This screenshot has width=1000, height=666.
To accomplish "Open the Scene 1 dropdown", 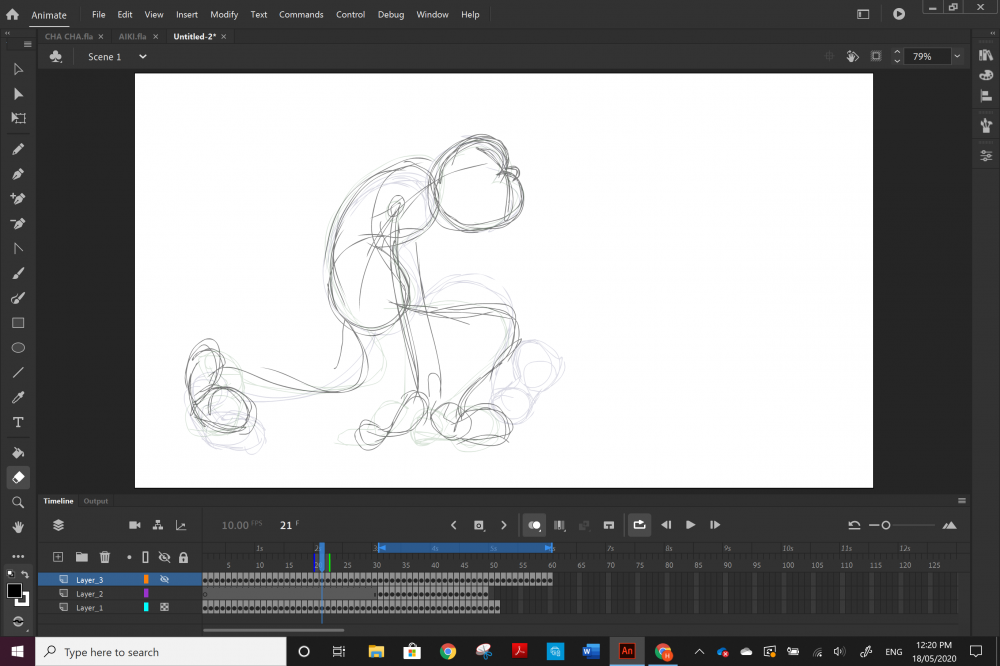I will (142, 57).
